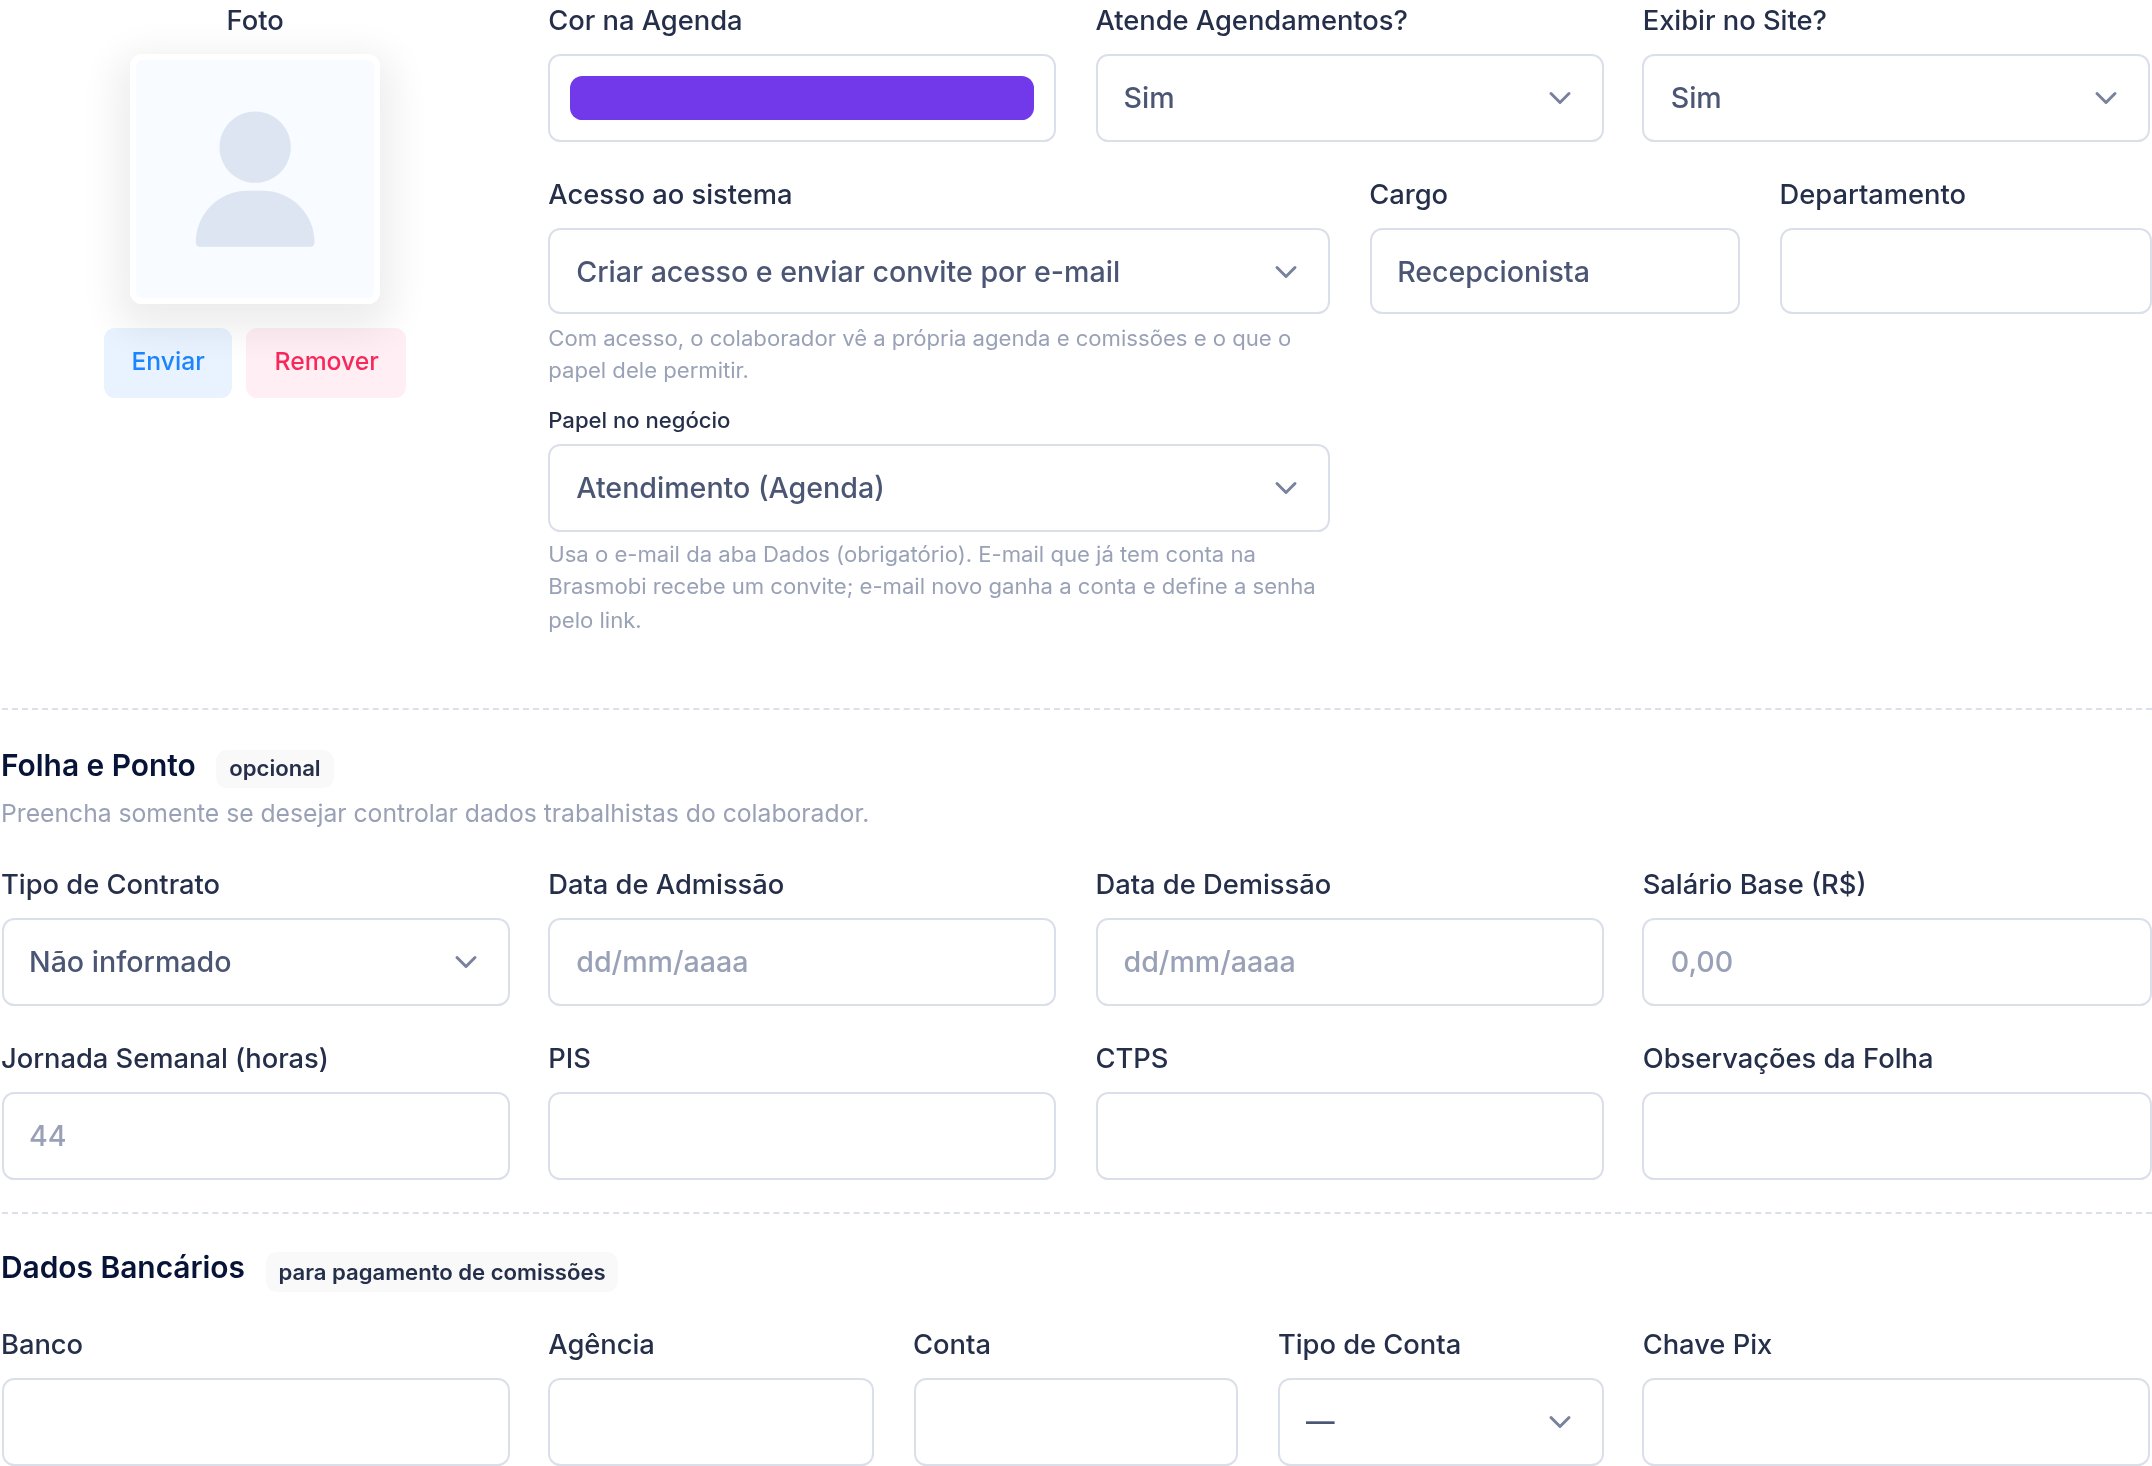Image resolution: width=2152 pixels, height=1466 pixels.
Task: Click the empty Departamento field
Action: click(x=1966, y=272)
